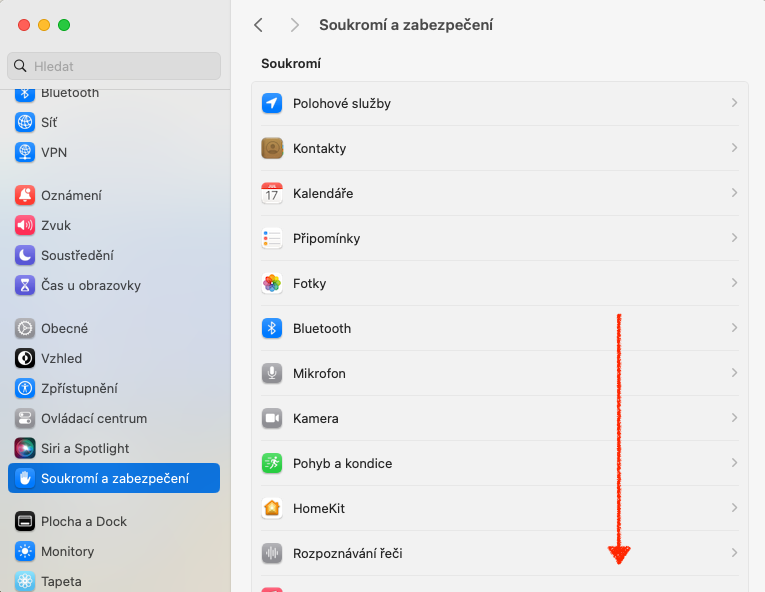Open Síť settings label in the sidebar
The height and width of the screenshot is (592, 765).
(x=49, y=122)
